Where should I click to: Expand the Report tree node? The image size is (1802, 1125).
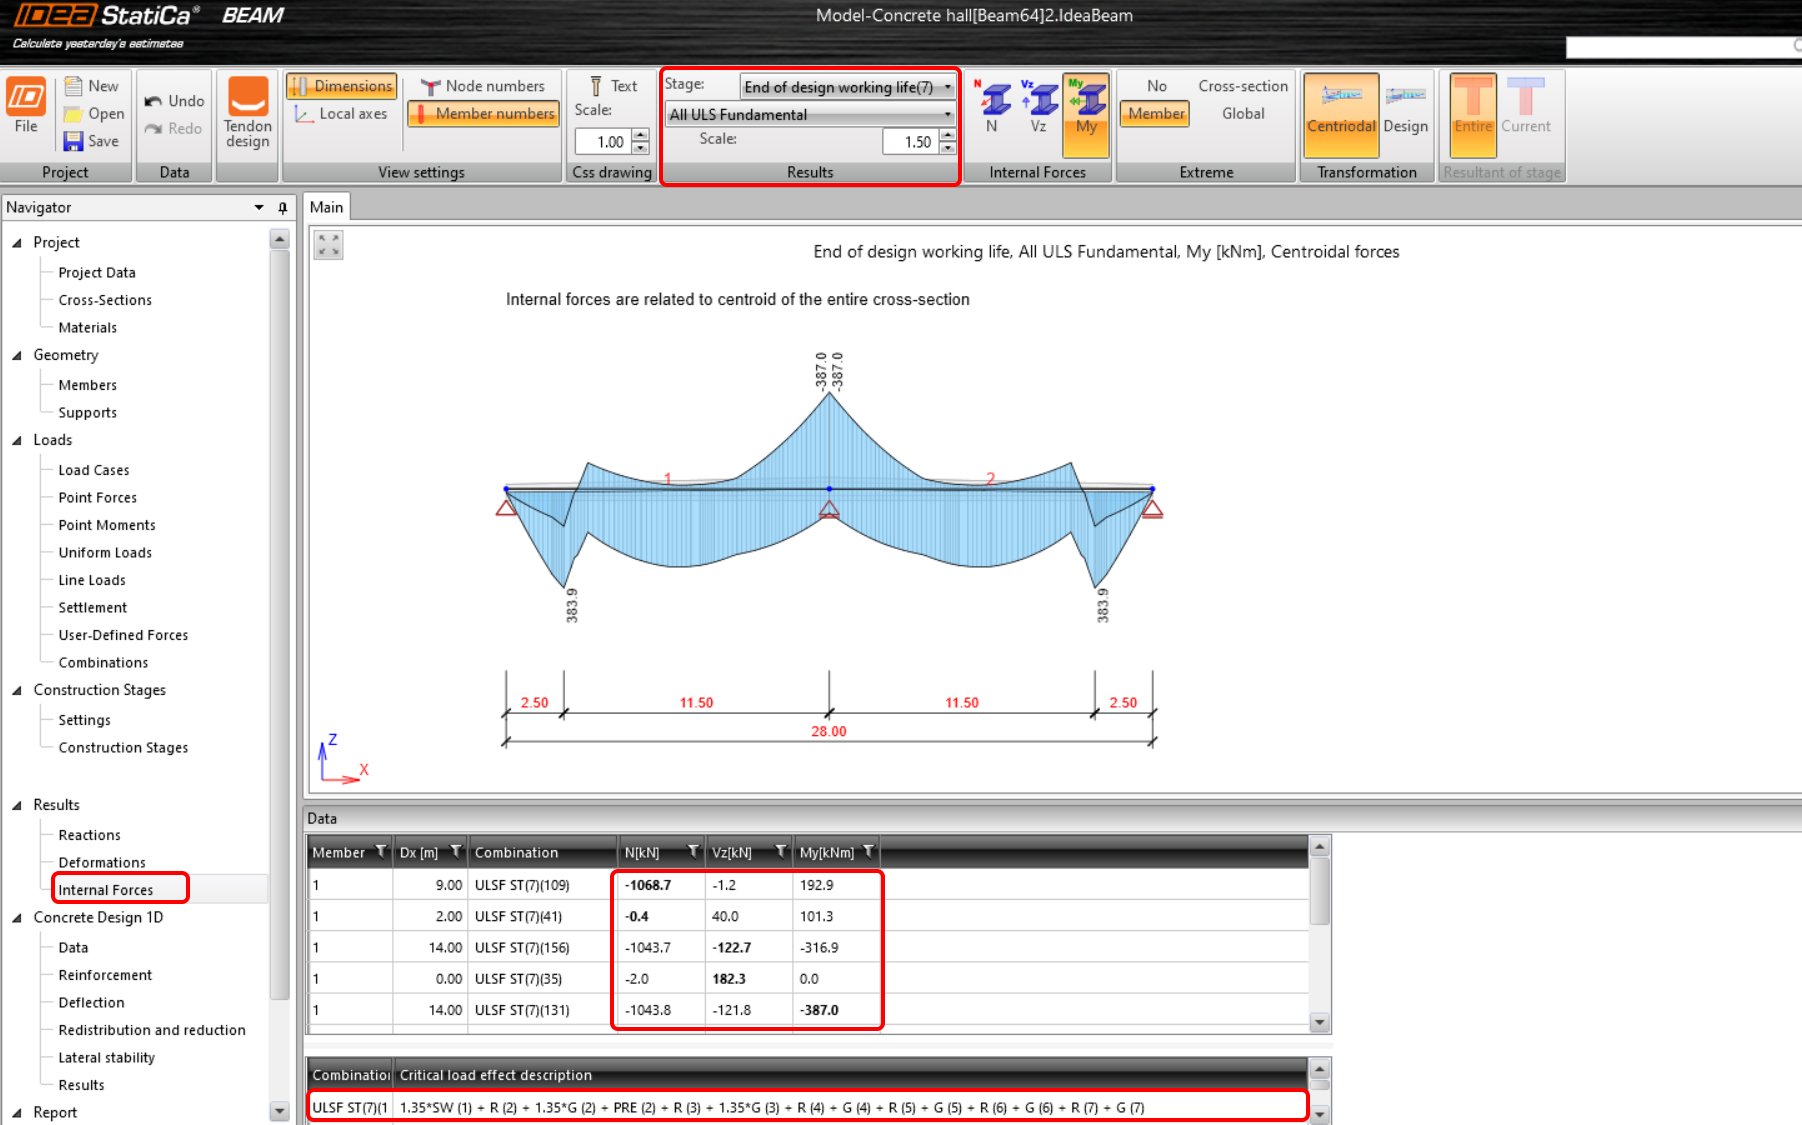point(17,1113)
